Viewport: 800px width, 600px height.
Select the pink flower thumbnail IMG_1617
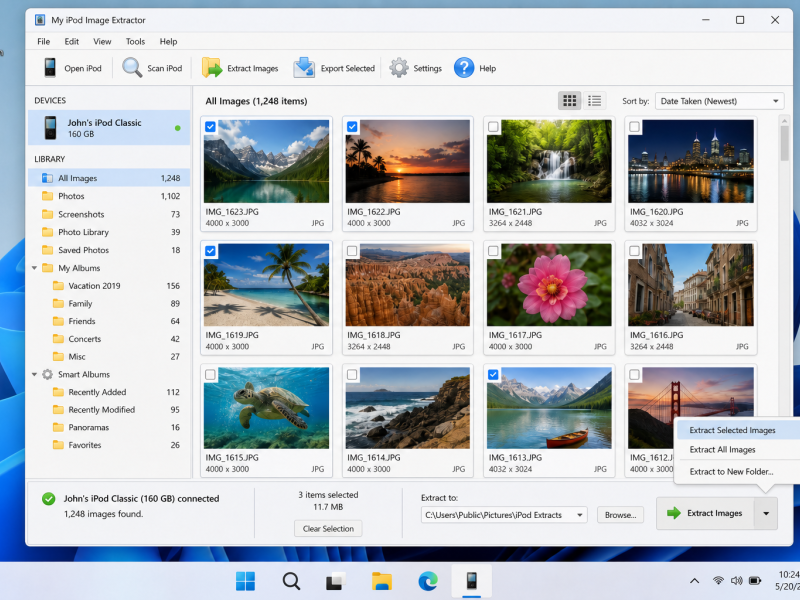coord(549,285)
